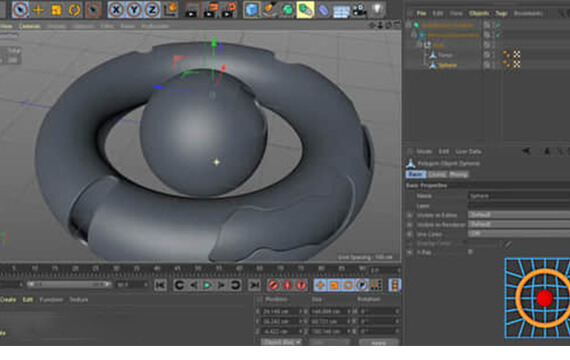Image resolution: width=570 pixels, height=360 pixels.
Task: Open material manager Create menu
Action: [x=8, y=300]
